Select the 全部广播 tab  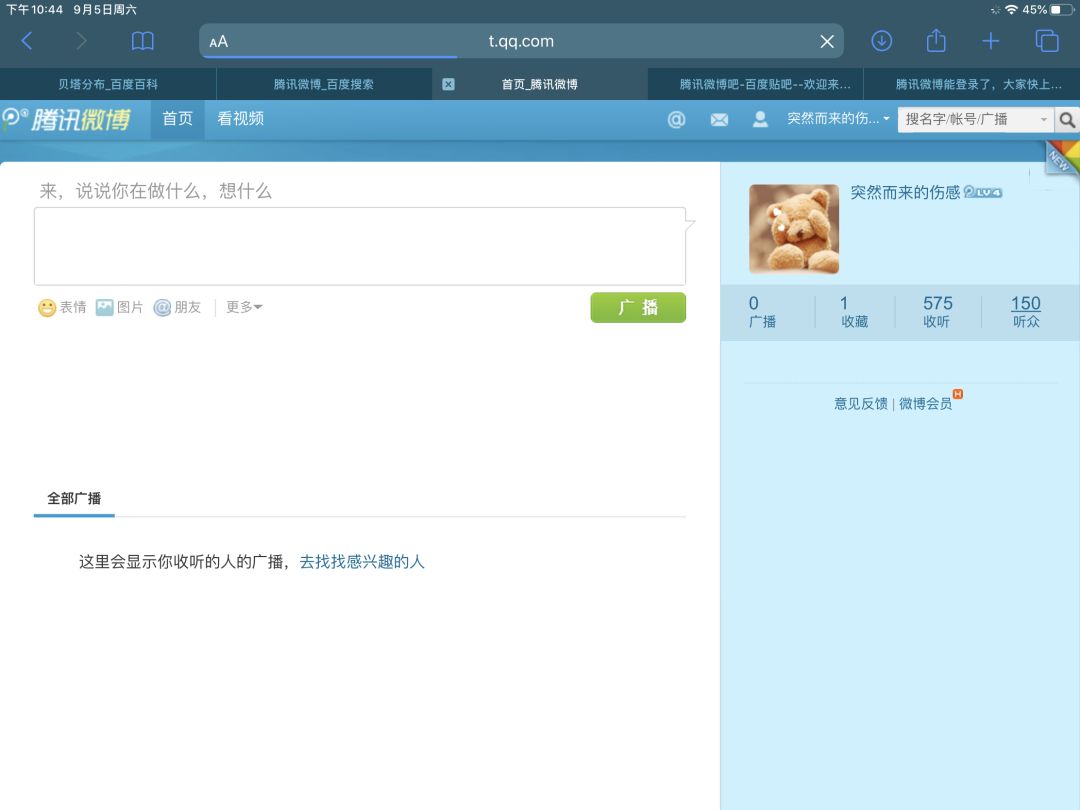point(74,499)
